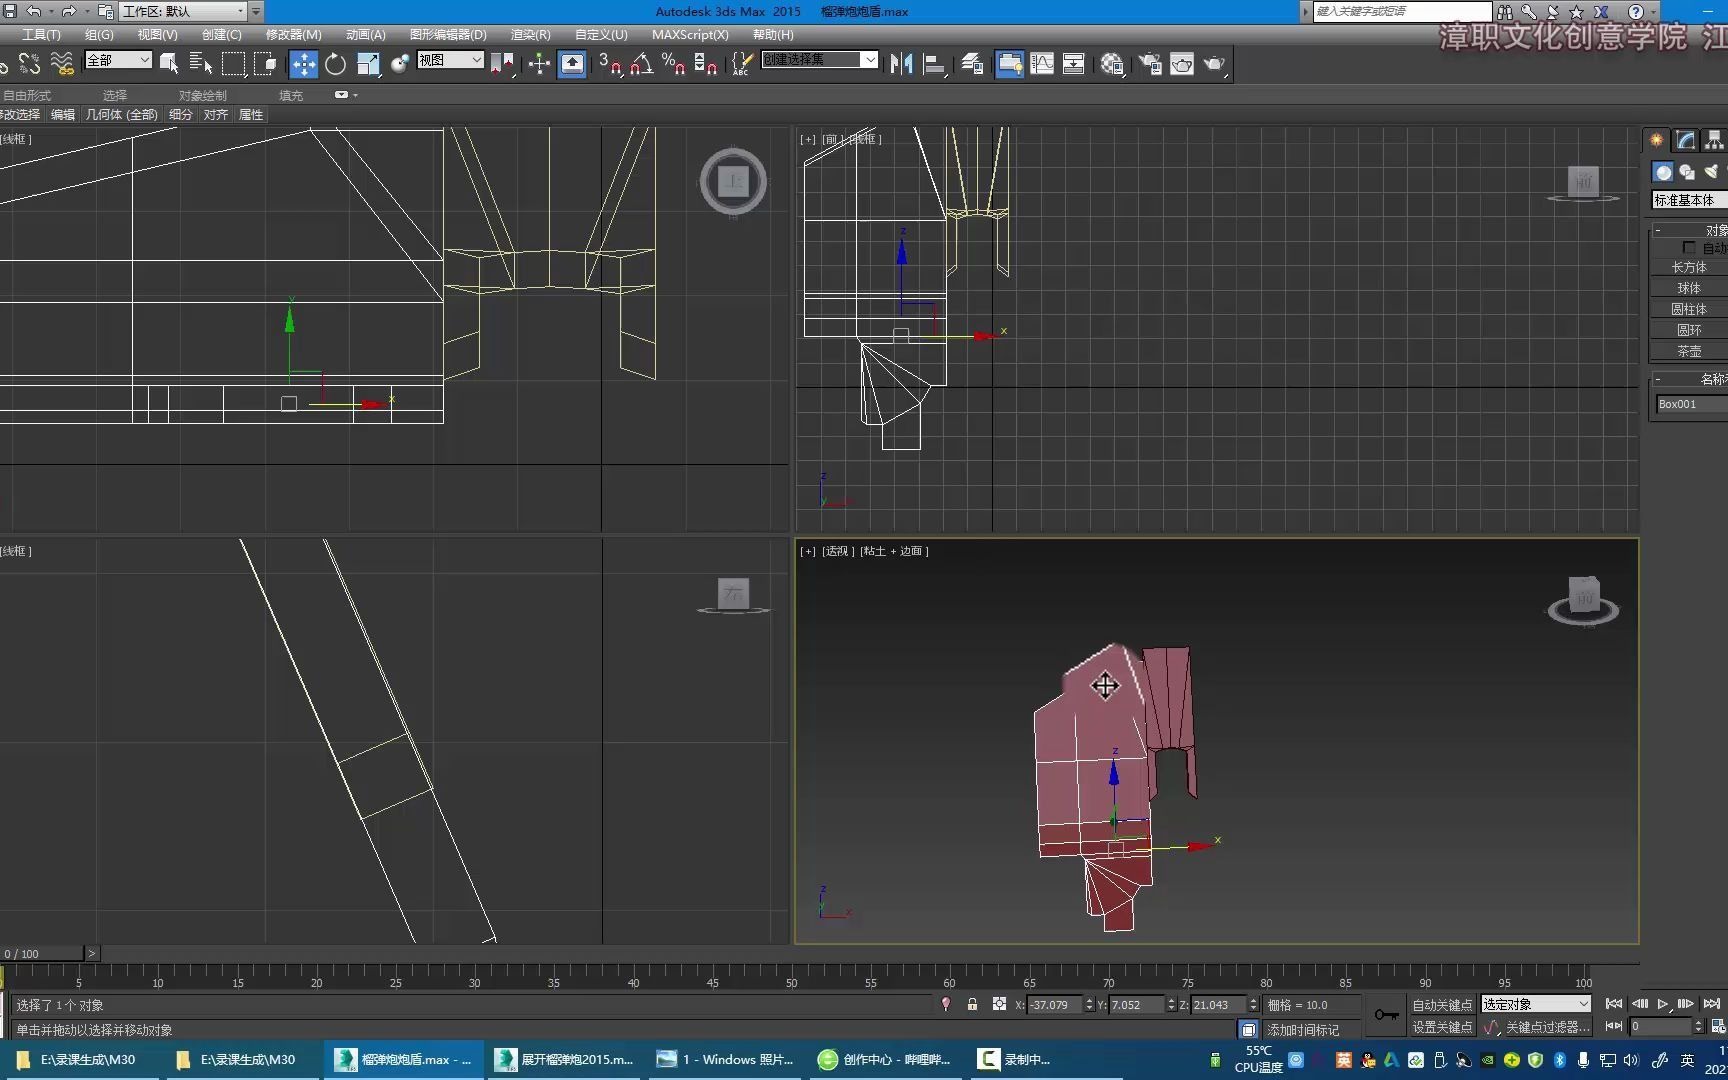1728x1080 pixels.
Task: Toggle Percent Snap
Action: click(673, 64)
